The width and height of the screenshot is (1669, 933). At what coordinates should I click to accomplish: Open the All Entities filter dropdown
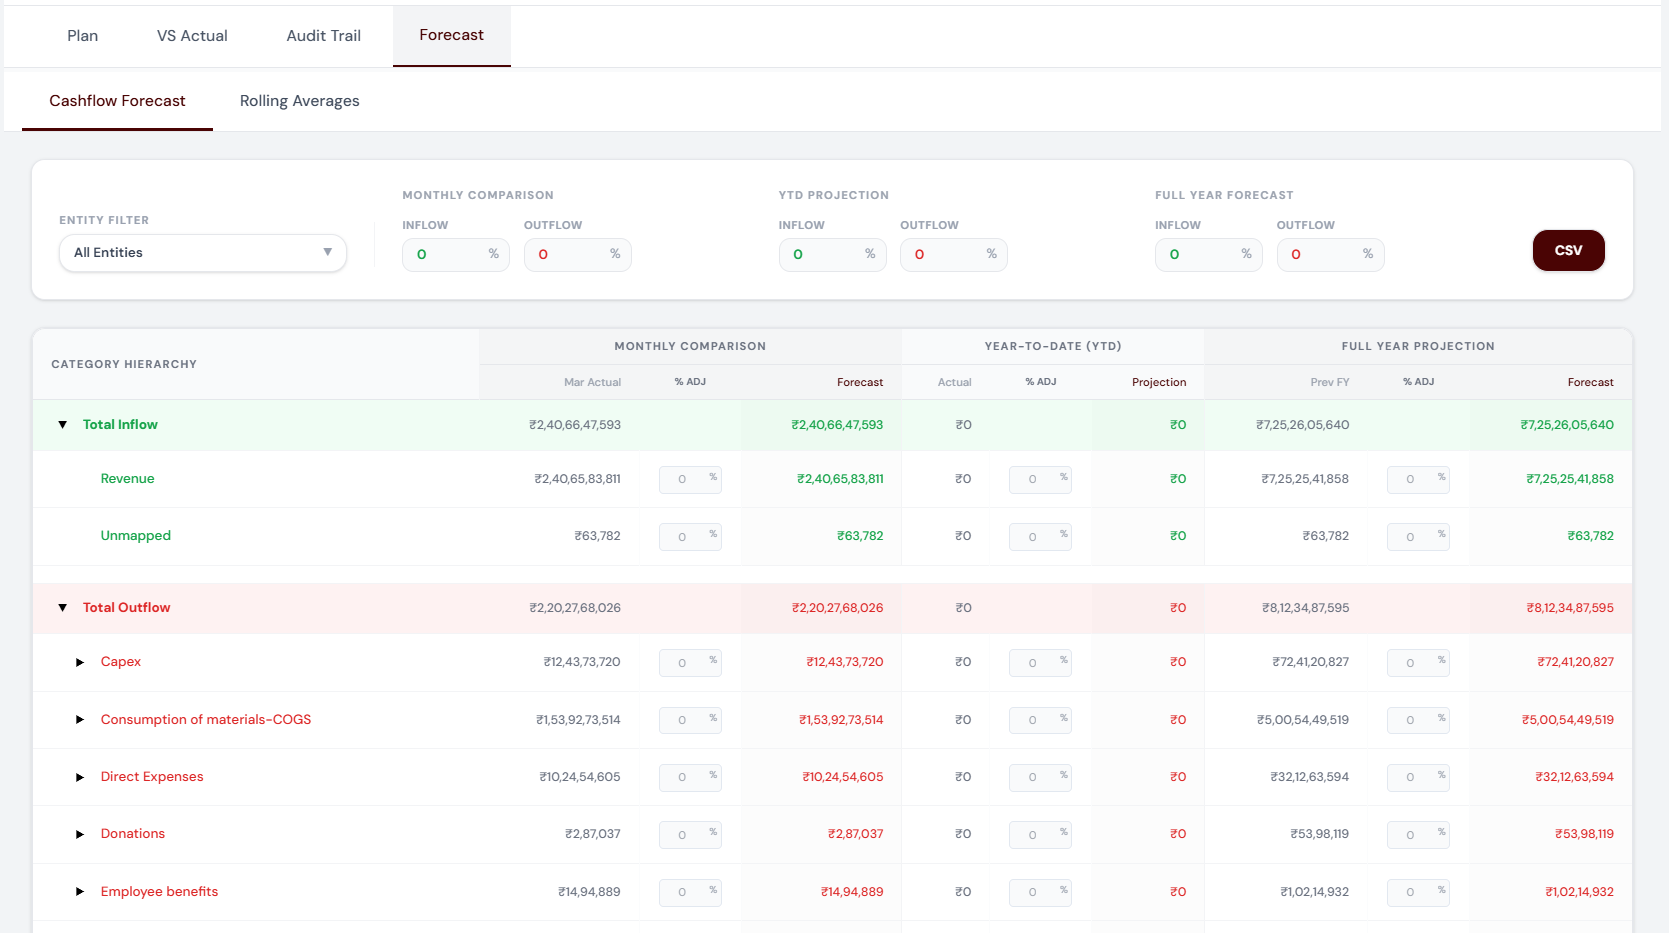click(202, 253)
